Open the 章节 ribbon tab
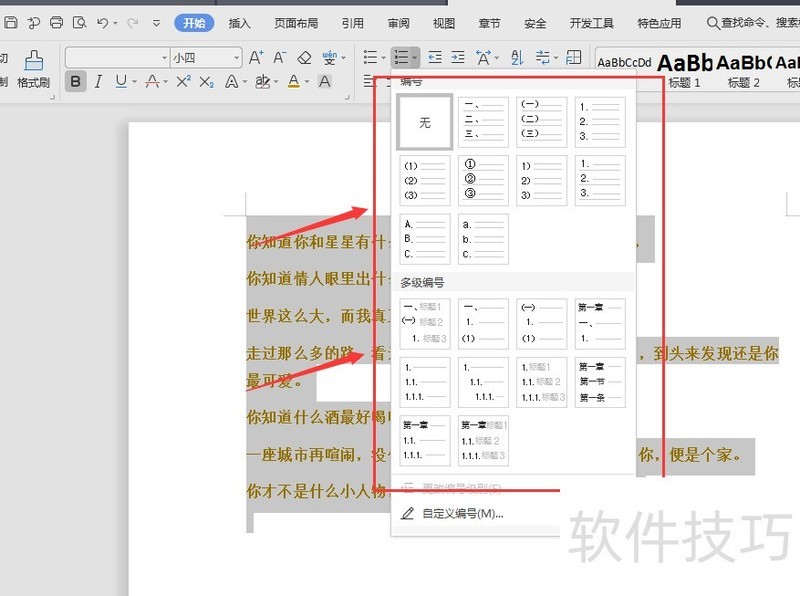 [490, 23]
